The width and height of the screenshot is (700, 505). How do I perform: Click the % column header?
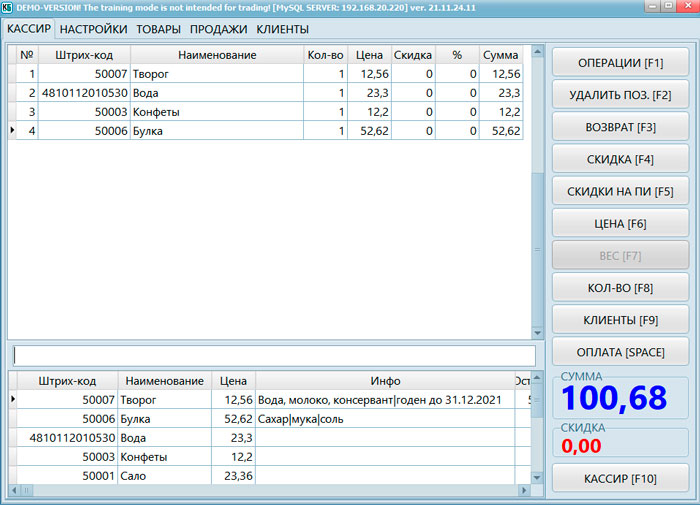[457, 55]
